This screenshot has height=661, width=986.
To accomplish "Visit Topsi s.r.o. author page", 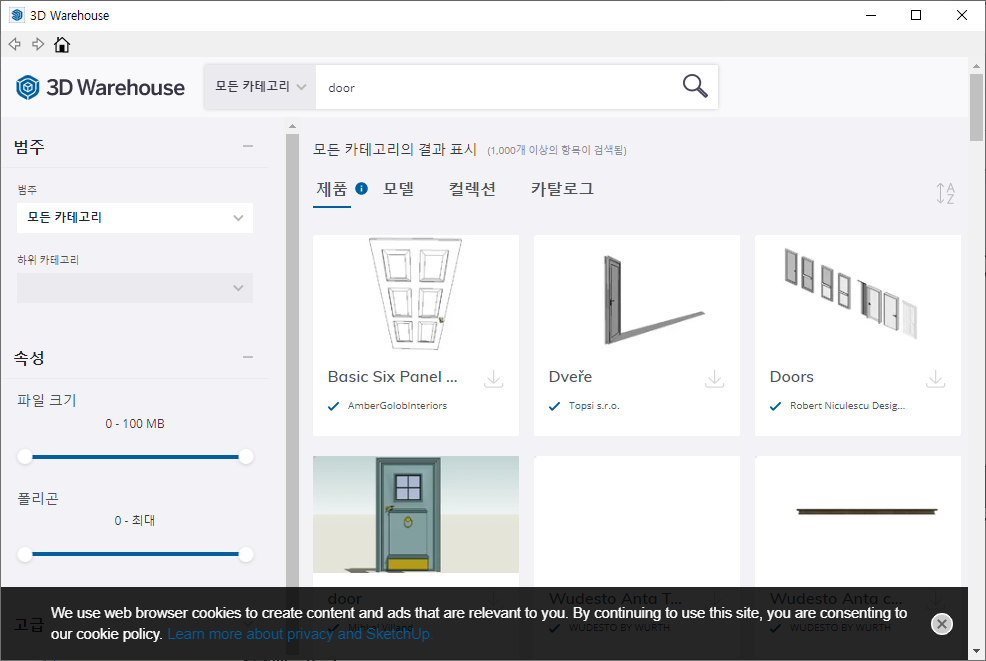I will [594, 406].
